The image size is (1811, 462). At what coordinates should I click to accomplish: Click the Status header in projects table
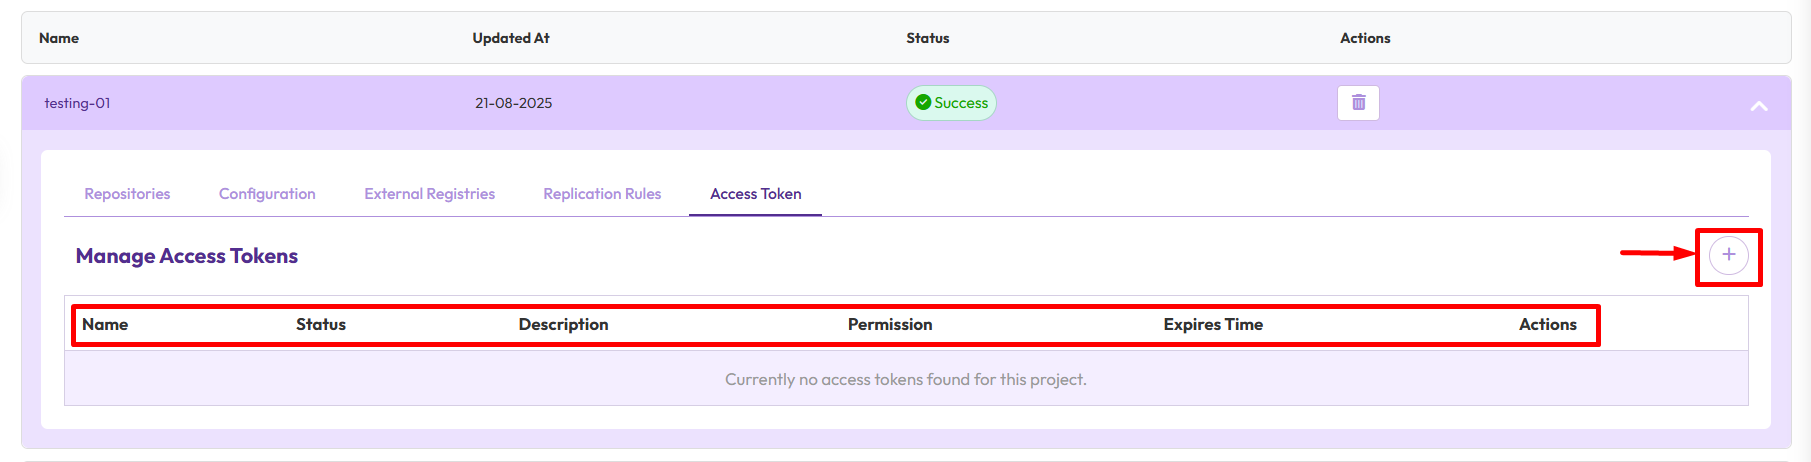click(927, 38)
